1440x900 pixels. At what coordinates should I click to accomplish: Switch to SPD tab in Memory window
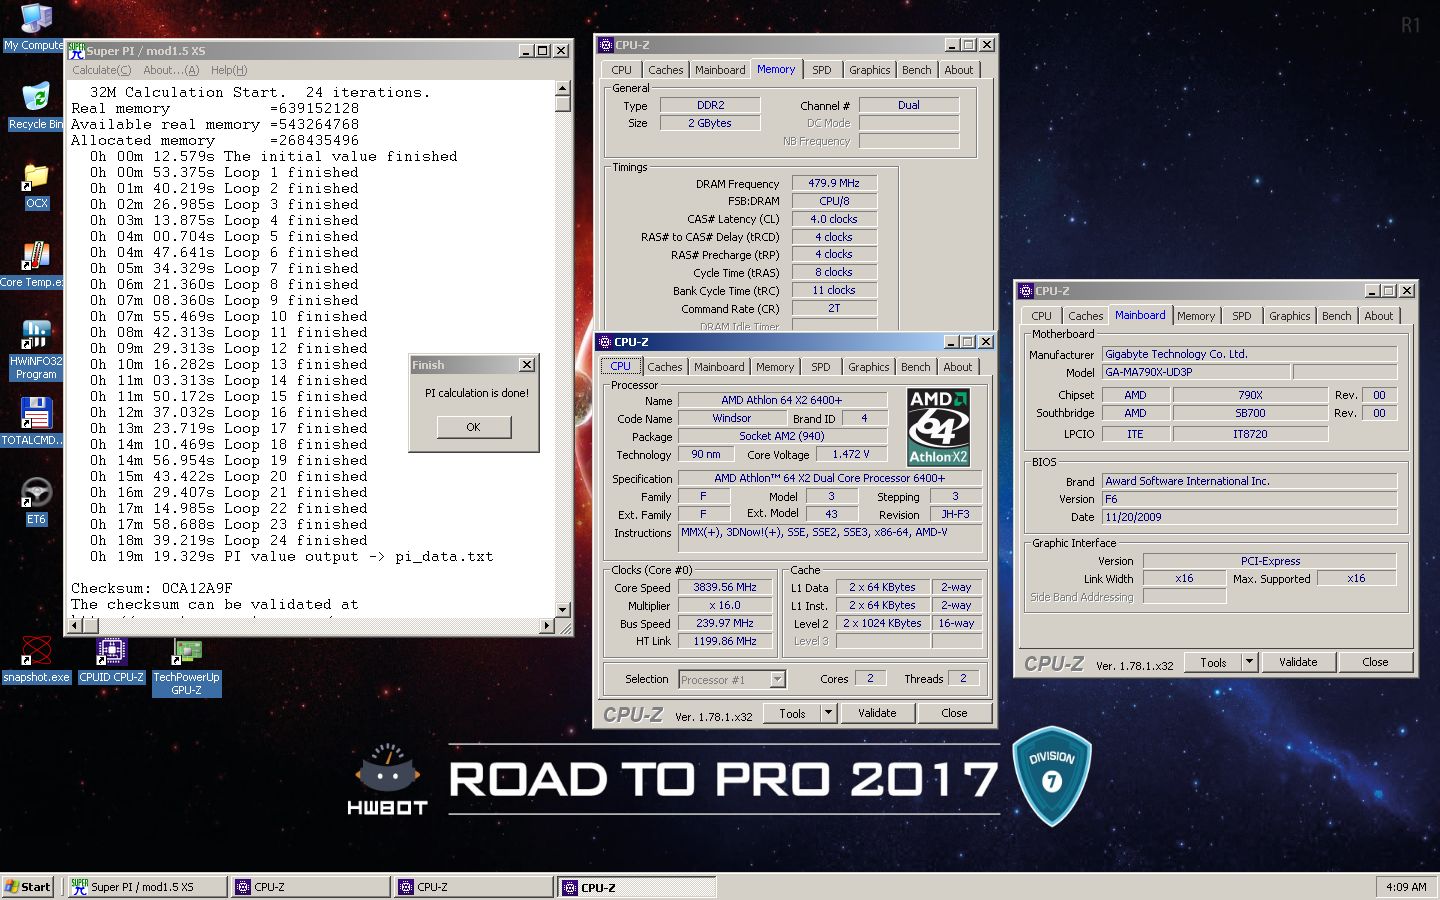822,70
